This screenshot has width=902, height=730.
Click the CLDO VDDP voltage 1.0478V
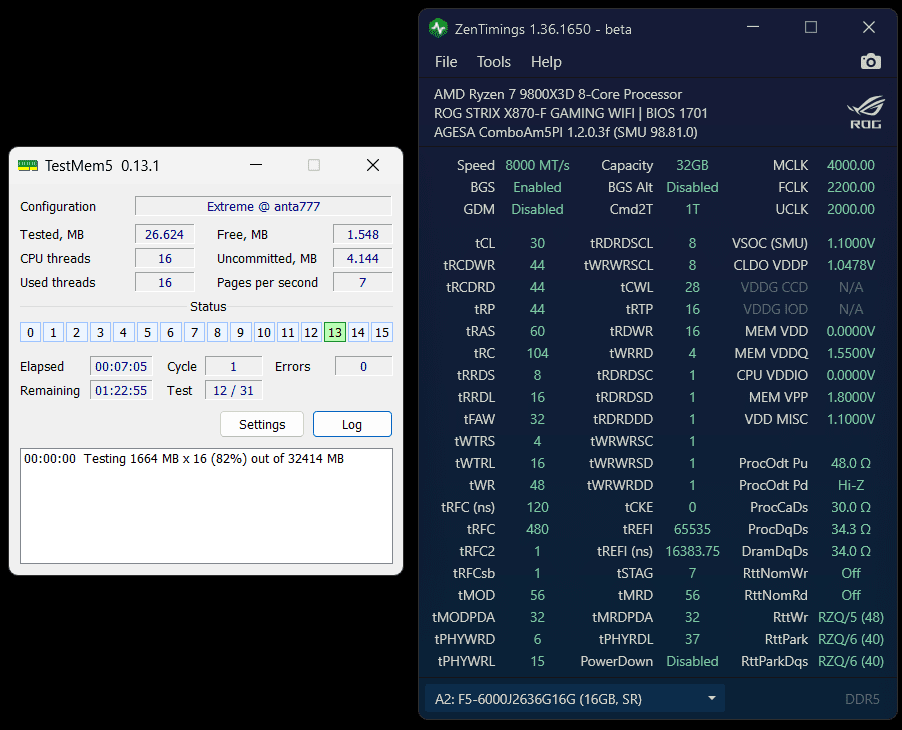pyautogui.click(x=851, y=265)
